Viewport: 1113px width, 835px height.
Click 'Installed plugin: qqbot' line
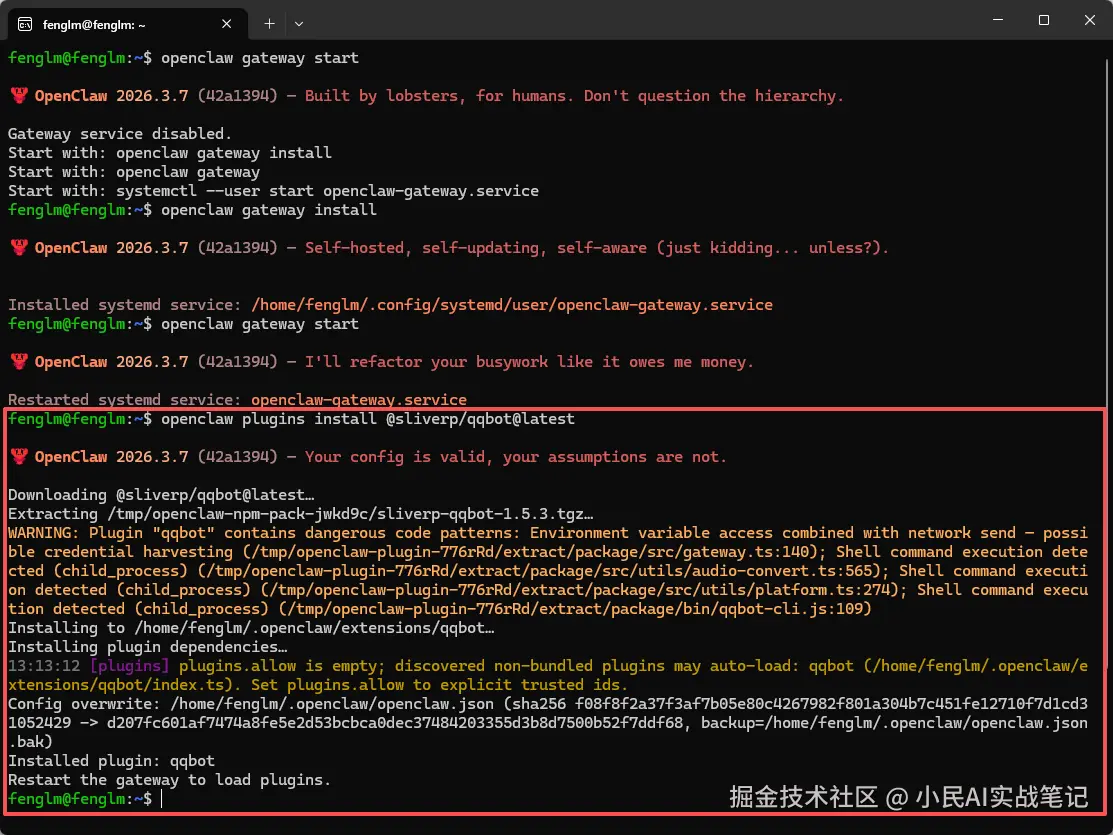pyautogui.click(x=111, y=761)
